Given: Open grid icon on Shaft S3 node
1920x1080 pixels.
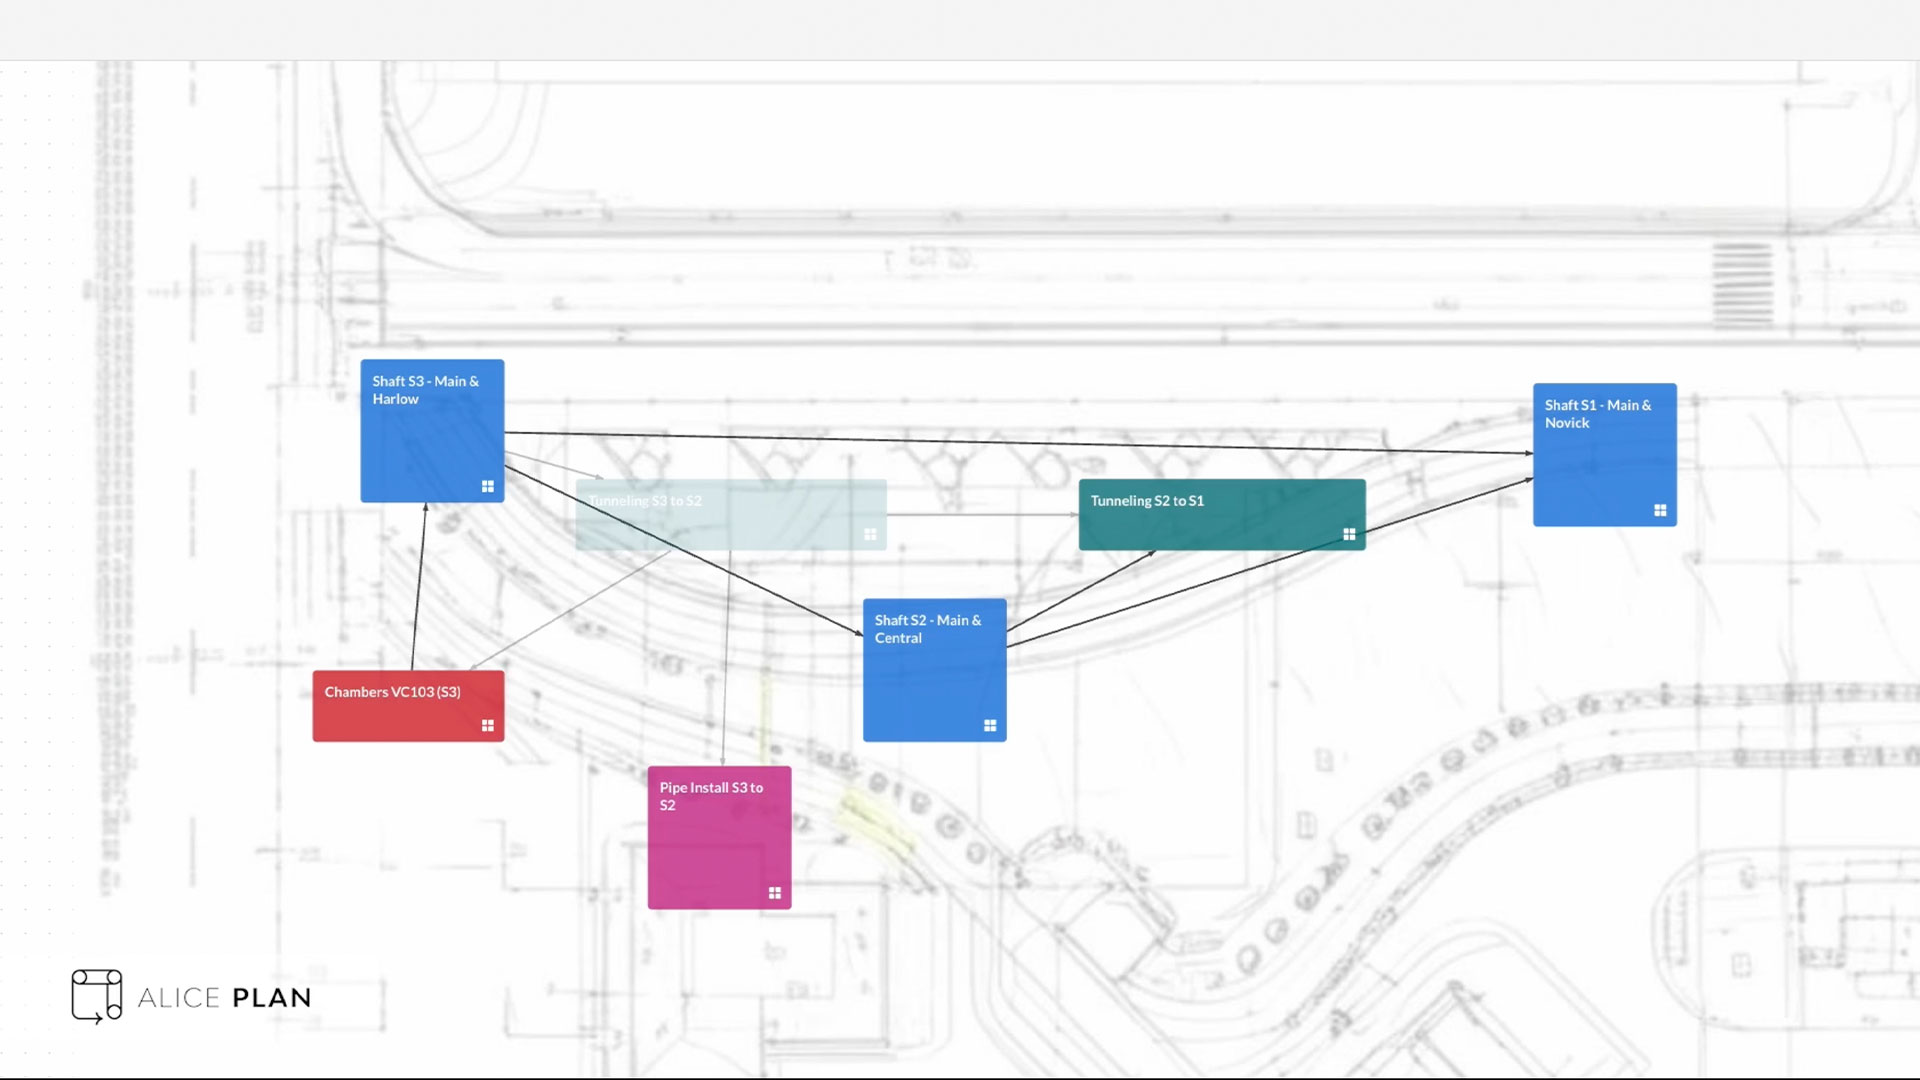Looking at the screenshot, I should [x=488, y=487].
